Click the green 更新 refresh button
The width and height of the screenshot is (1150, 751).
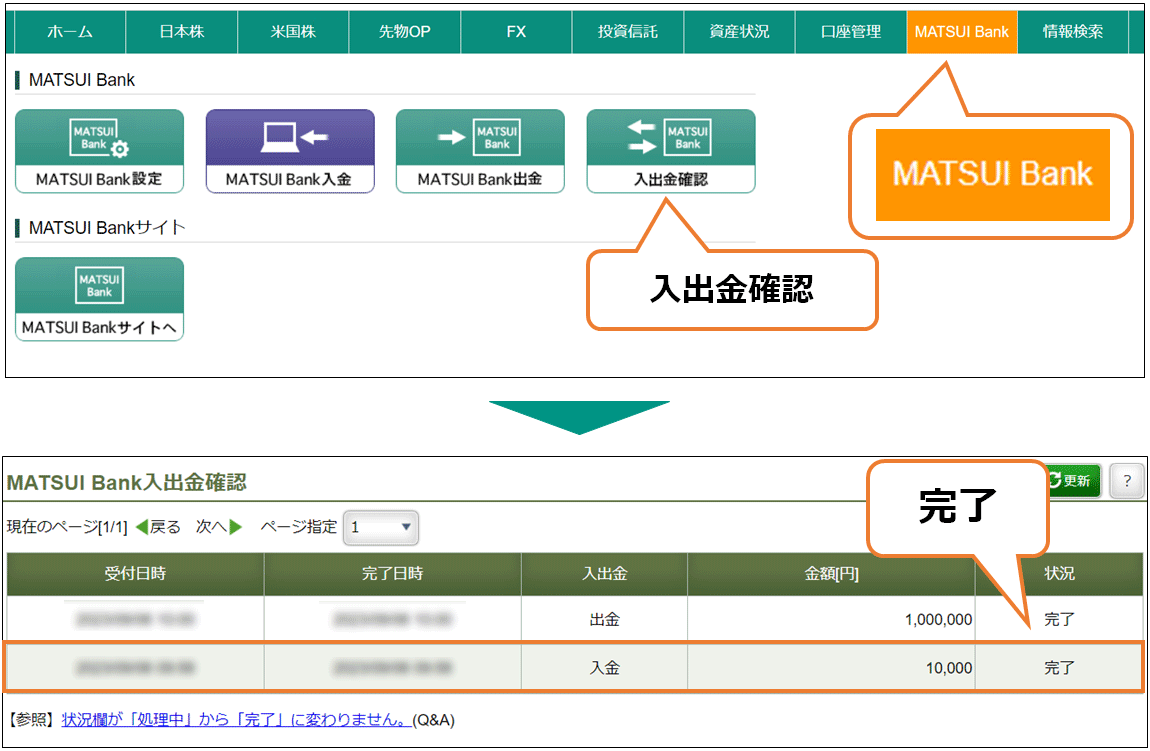tap(1073, 481)
